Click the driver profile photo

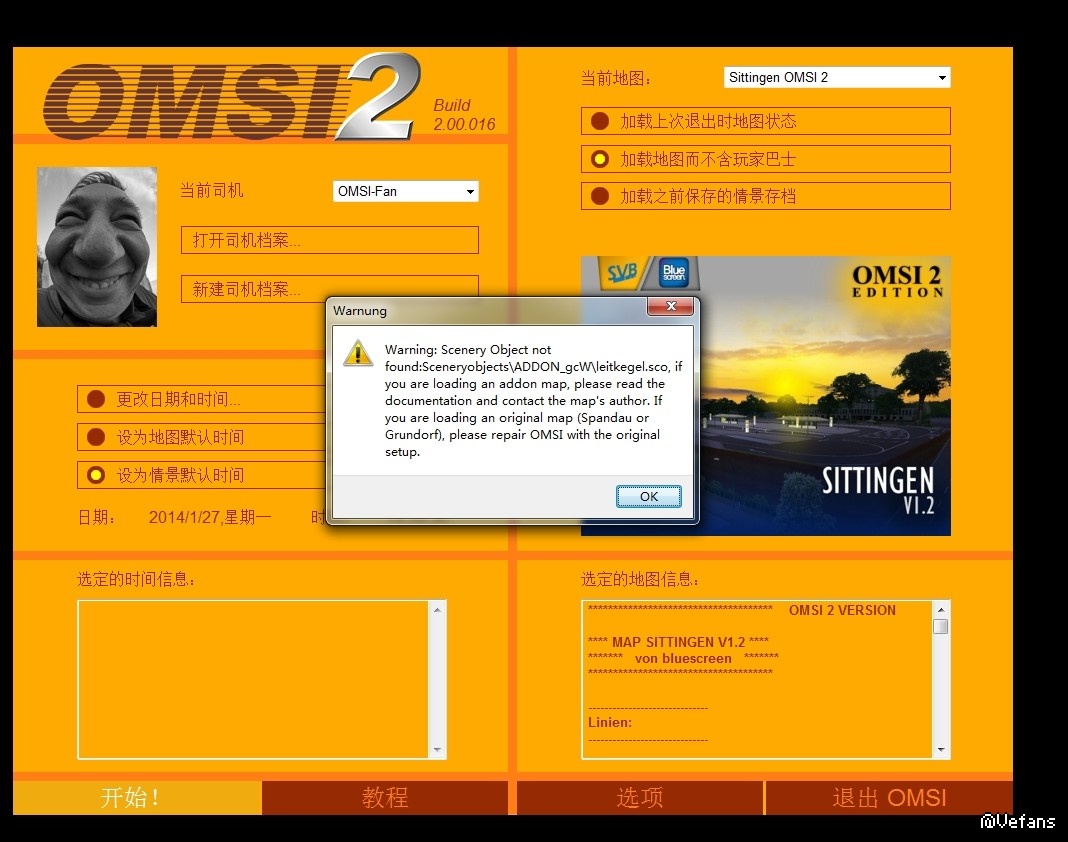(97, 247)
